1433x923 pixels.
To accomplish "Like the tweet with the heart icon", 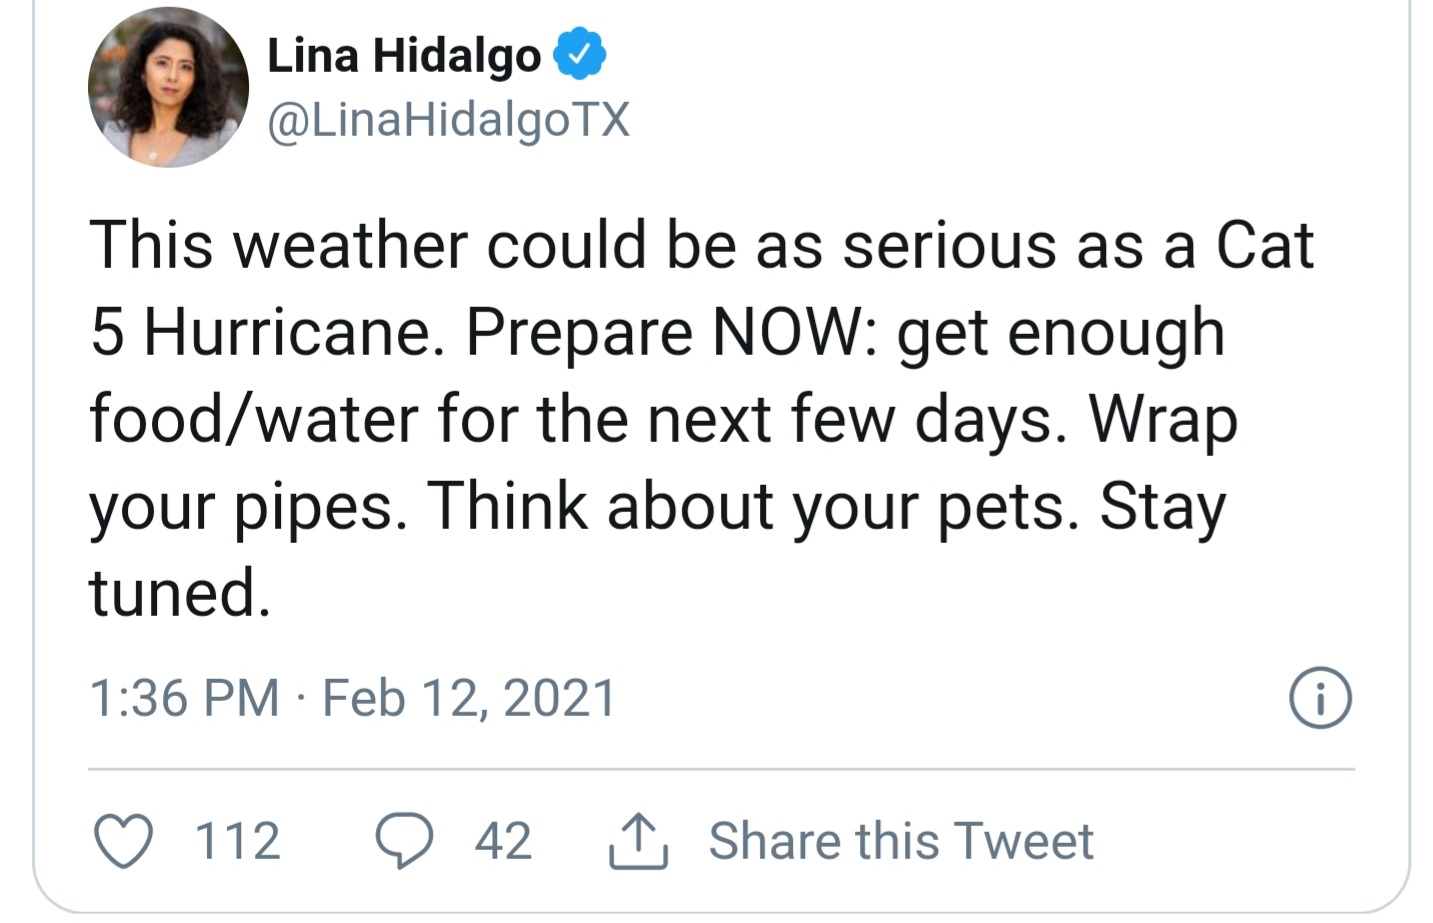I will click(x=124, y=841).
